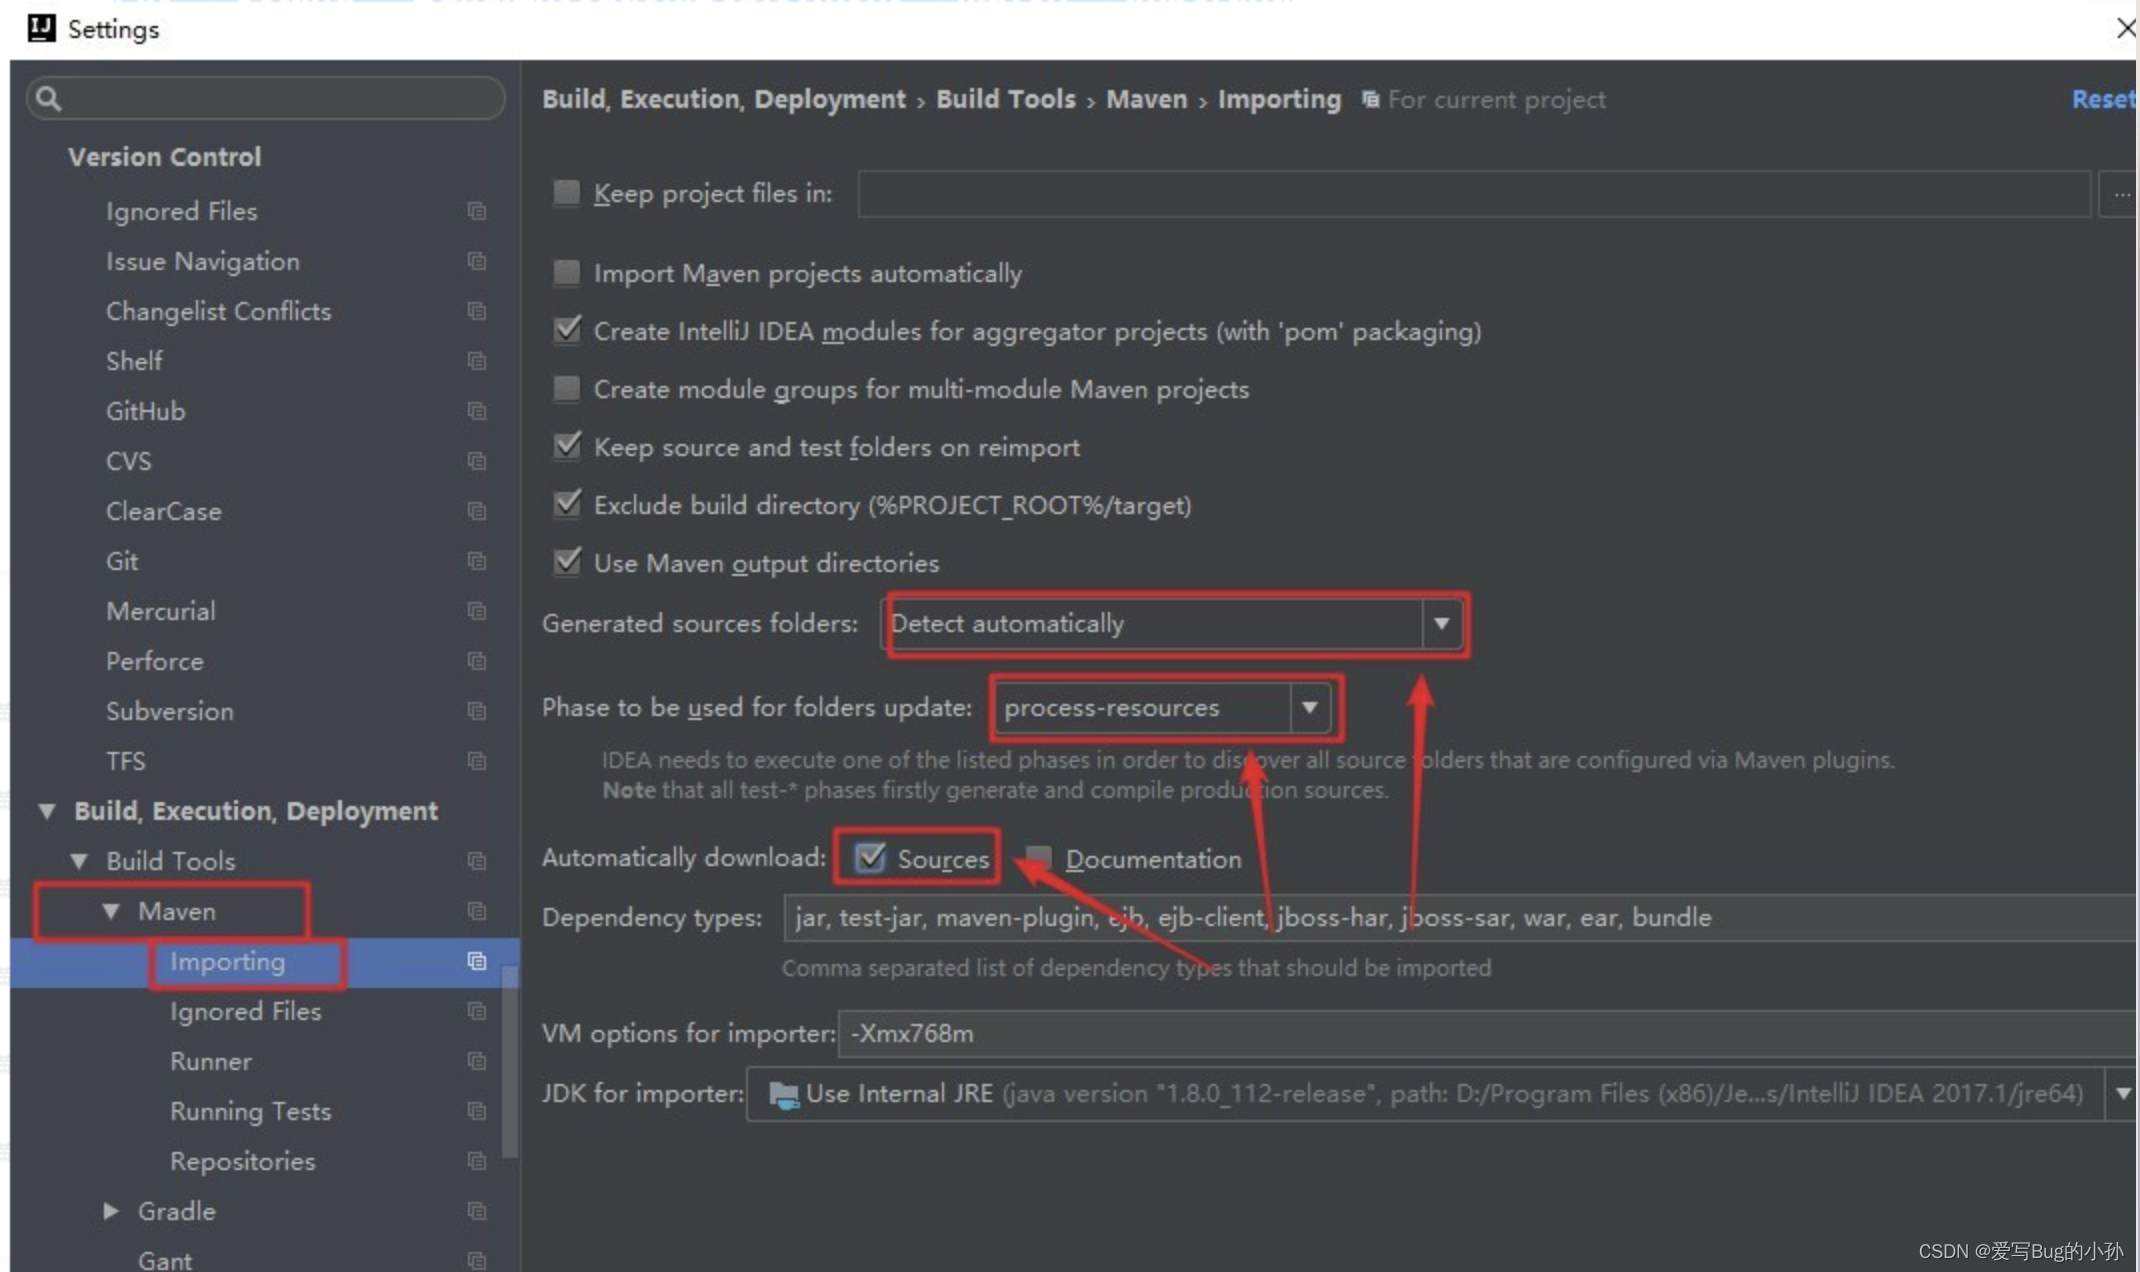Click the project-level icon beside Mercurial
Image resolution: width=2140 pixels, height=1272 pixels.
477,611
